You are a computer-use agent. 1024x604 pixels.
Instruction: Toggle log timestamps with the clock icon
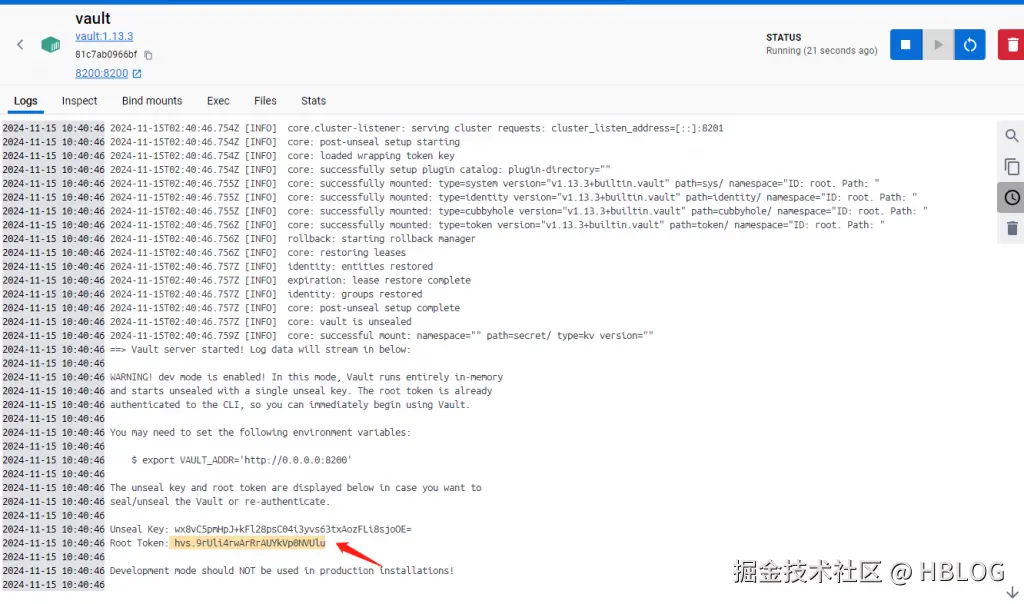(x=1011, y=198)
